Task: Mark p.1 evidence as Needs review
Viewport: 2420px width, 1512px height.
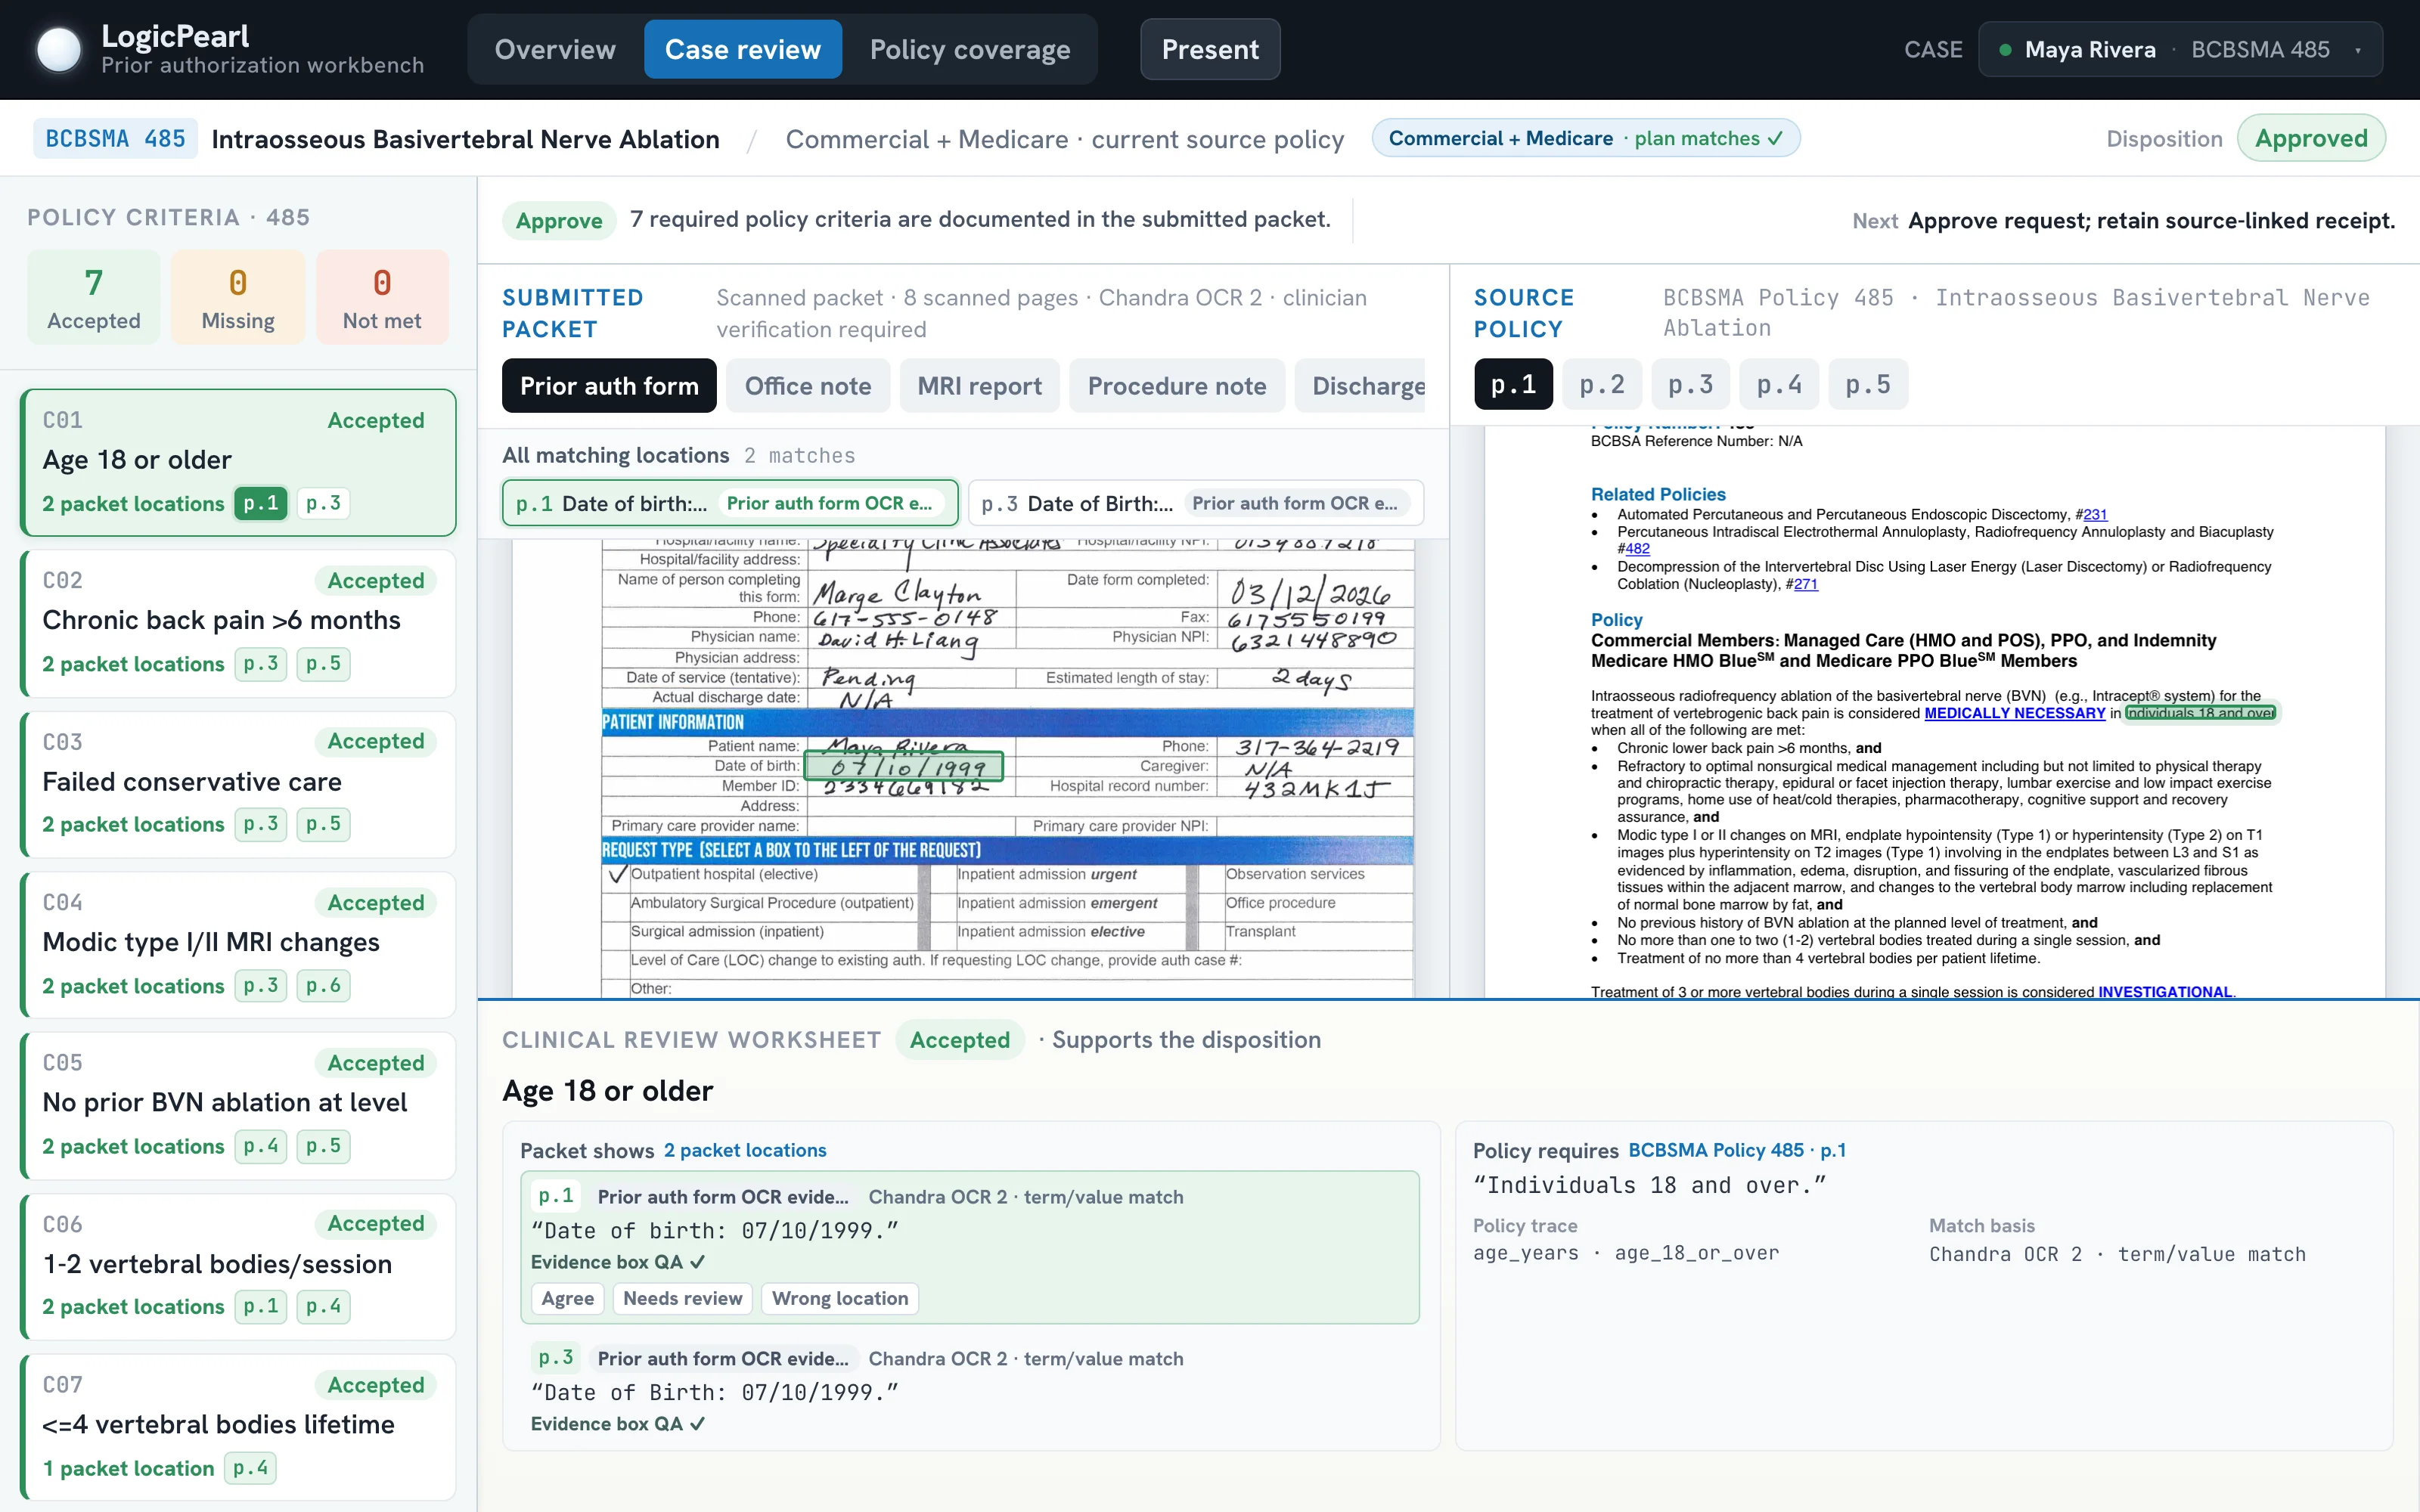Action: click(682, 1298)
